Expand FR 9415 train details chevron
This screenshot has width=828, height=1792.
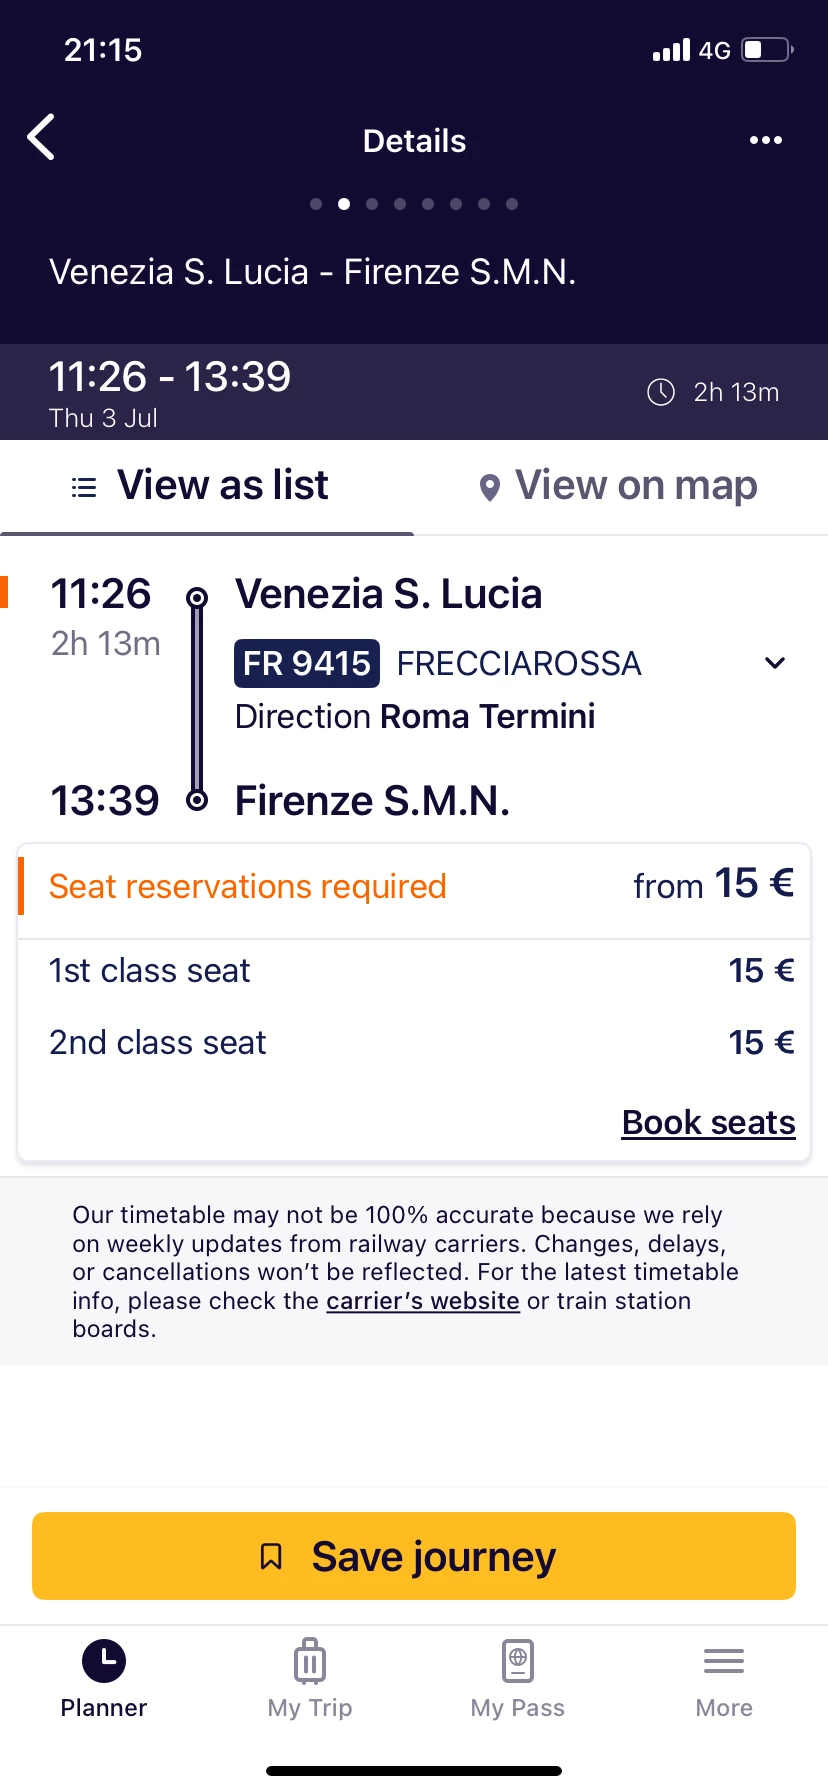775,663
